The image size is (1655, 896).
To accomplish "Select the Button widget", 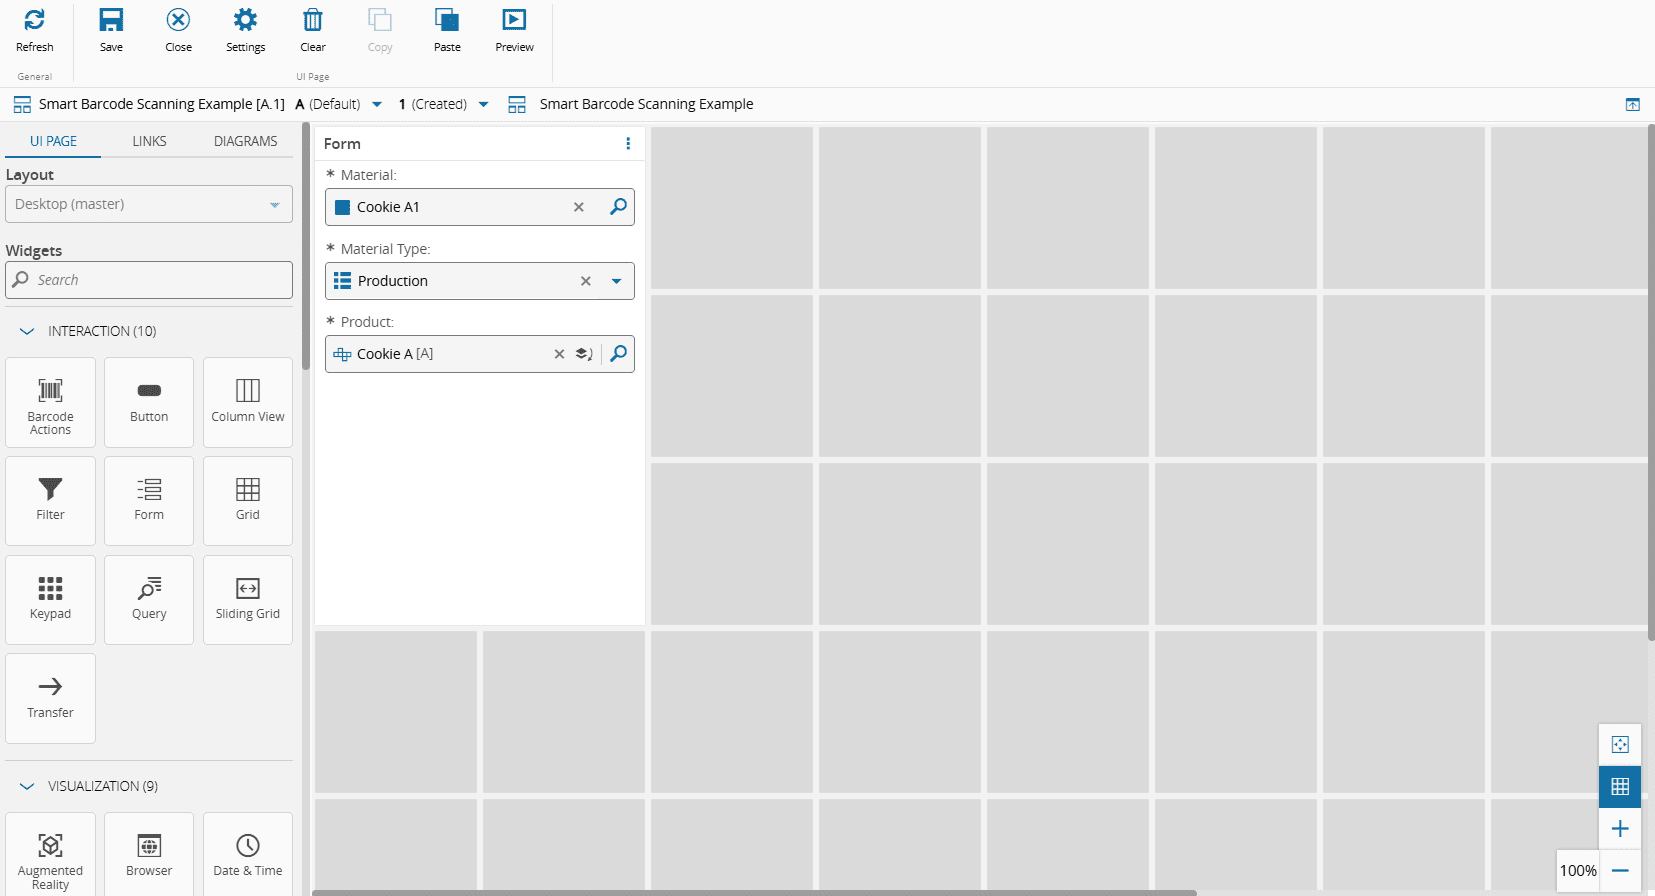I will (x=149, y=402).
